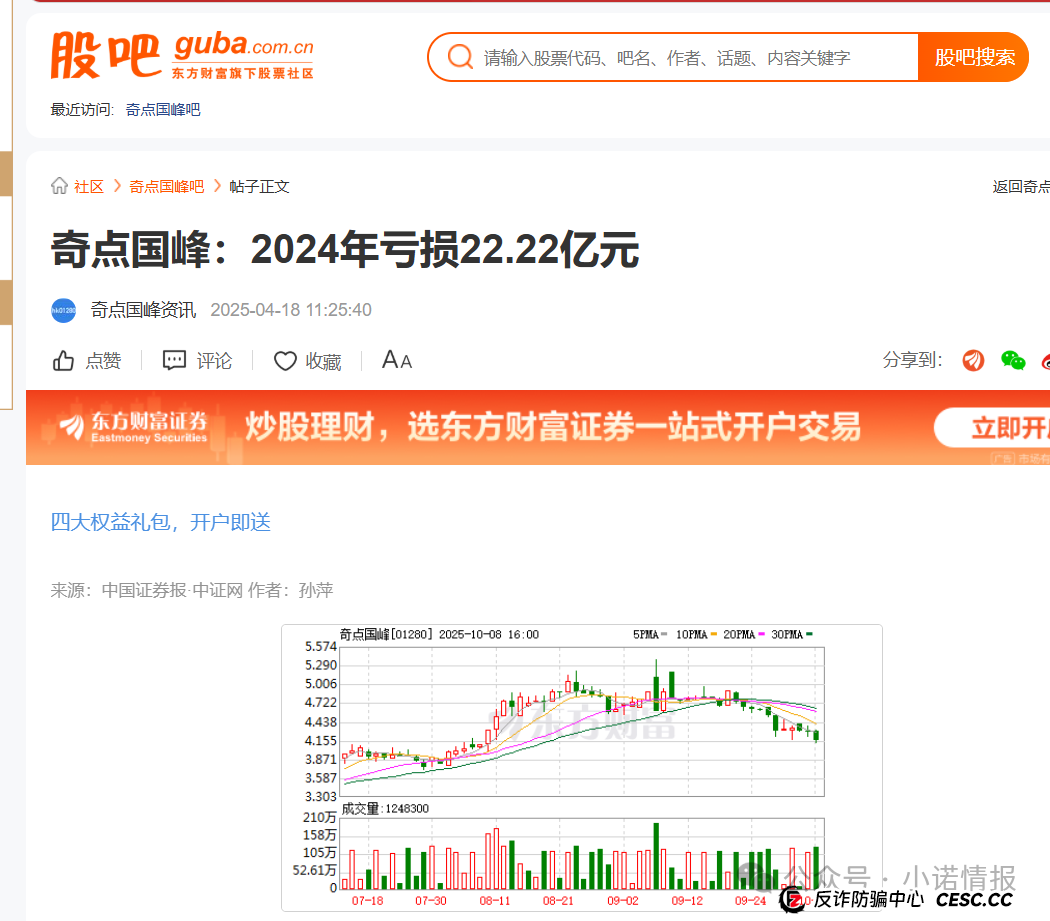
Task: Share the post to Weibo
Action: [1046, 360]
